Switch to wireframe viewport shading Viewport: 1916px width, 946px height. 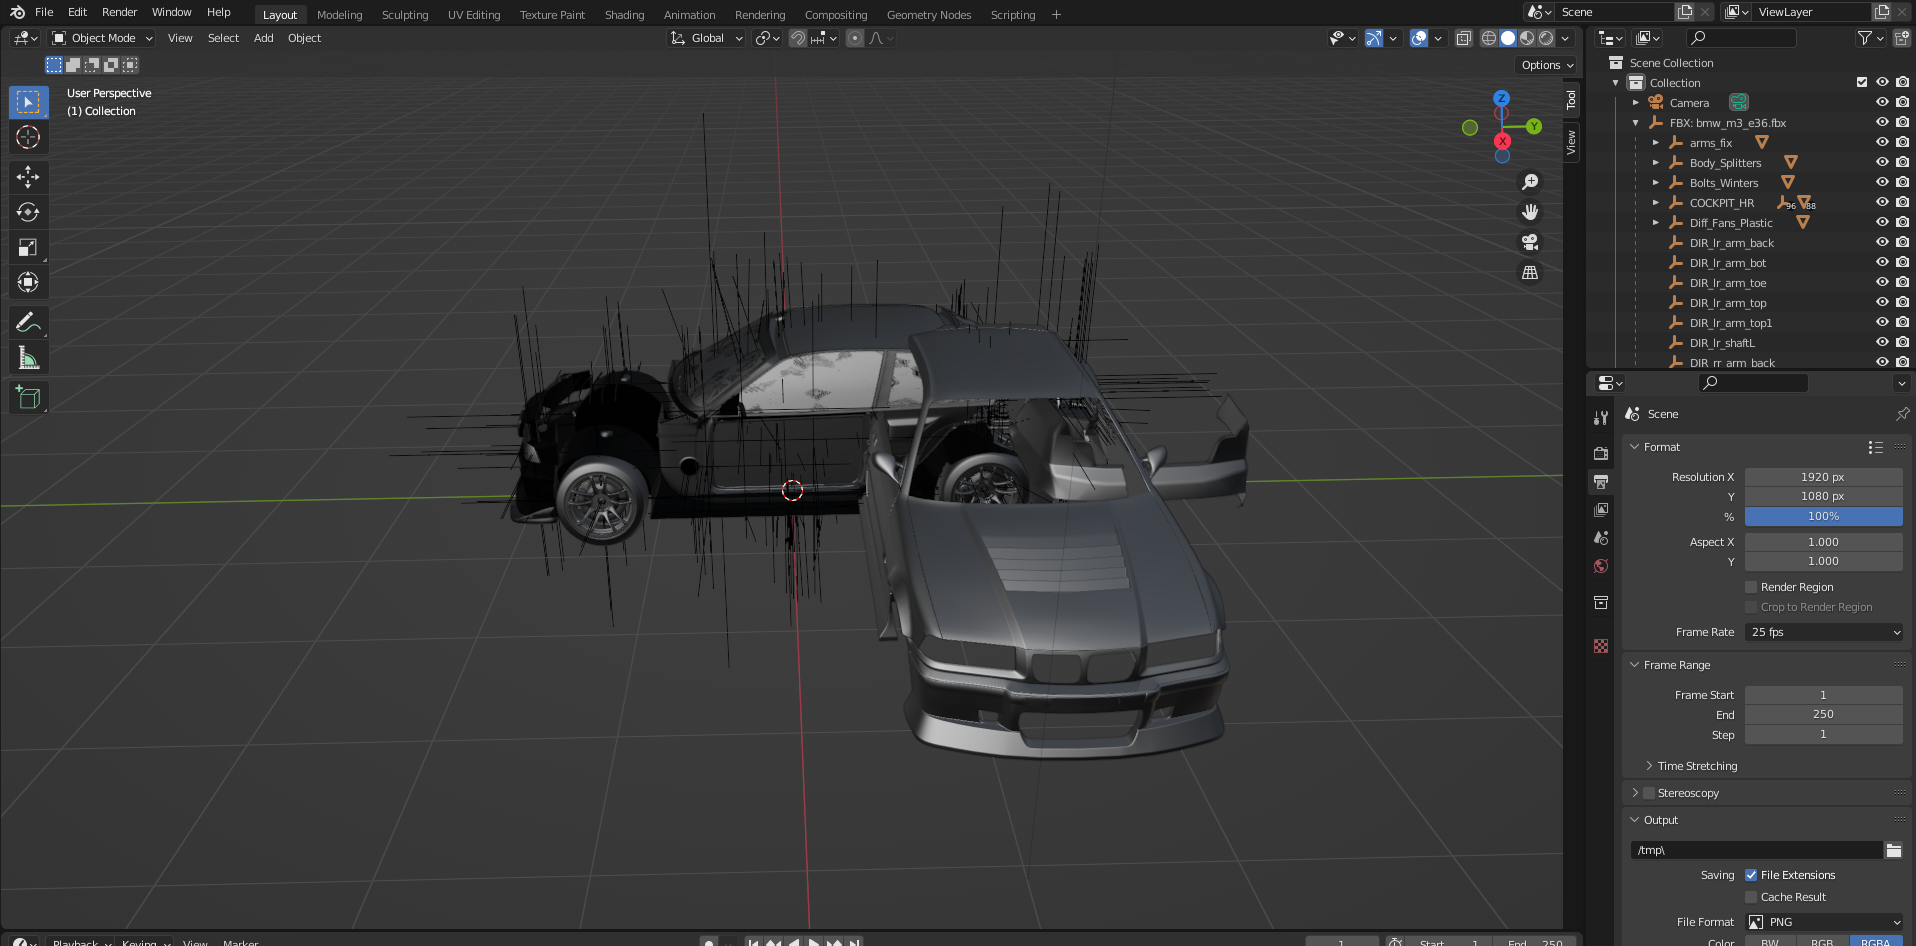tap(1489, 38)
